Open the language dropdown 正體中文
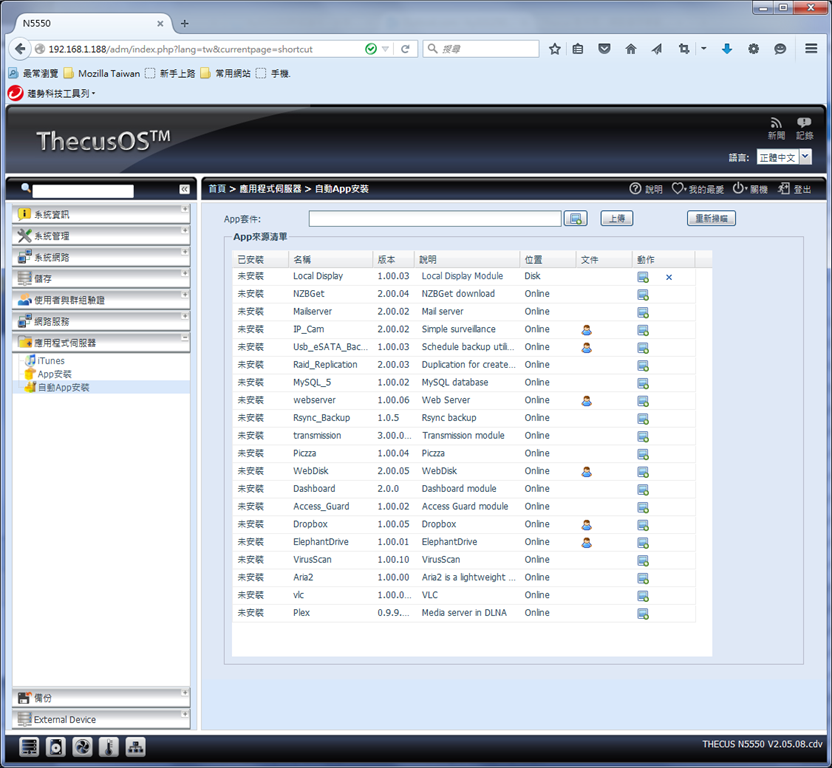The height and width of the screenshot is (768, 832). pyautogui.click(x=784, y=157)
